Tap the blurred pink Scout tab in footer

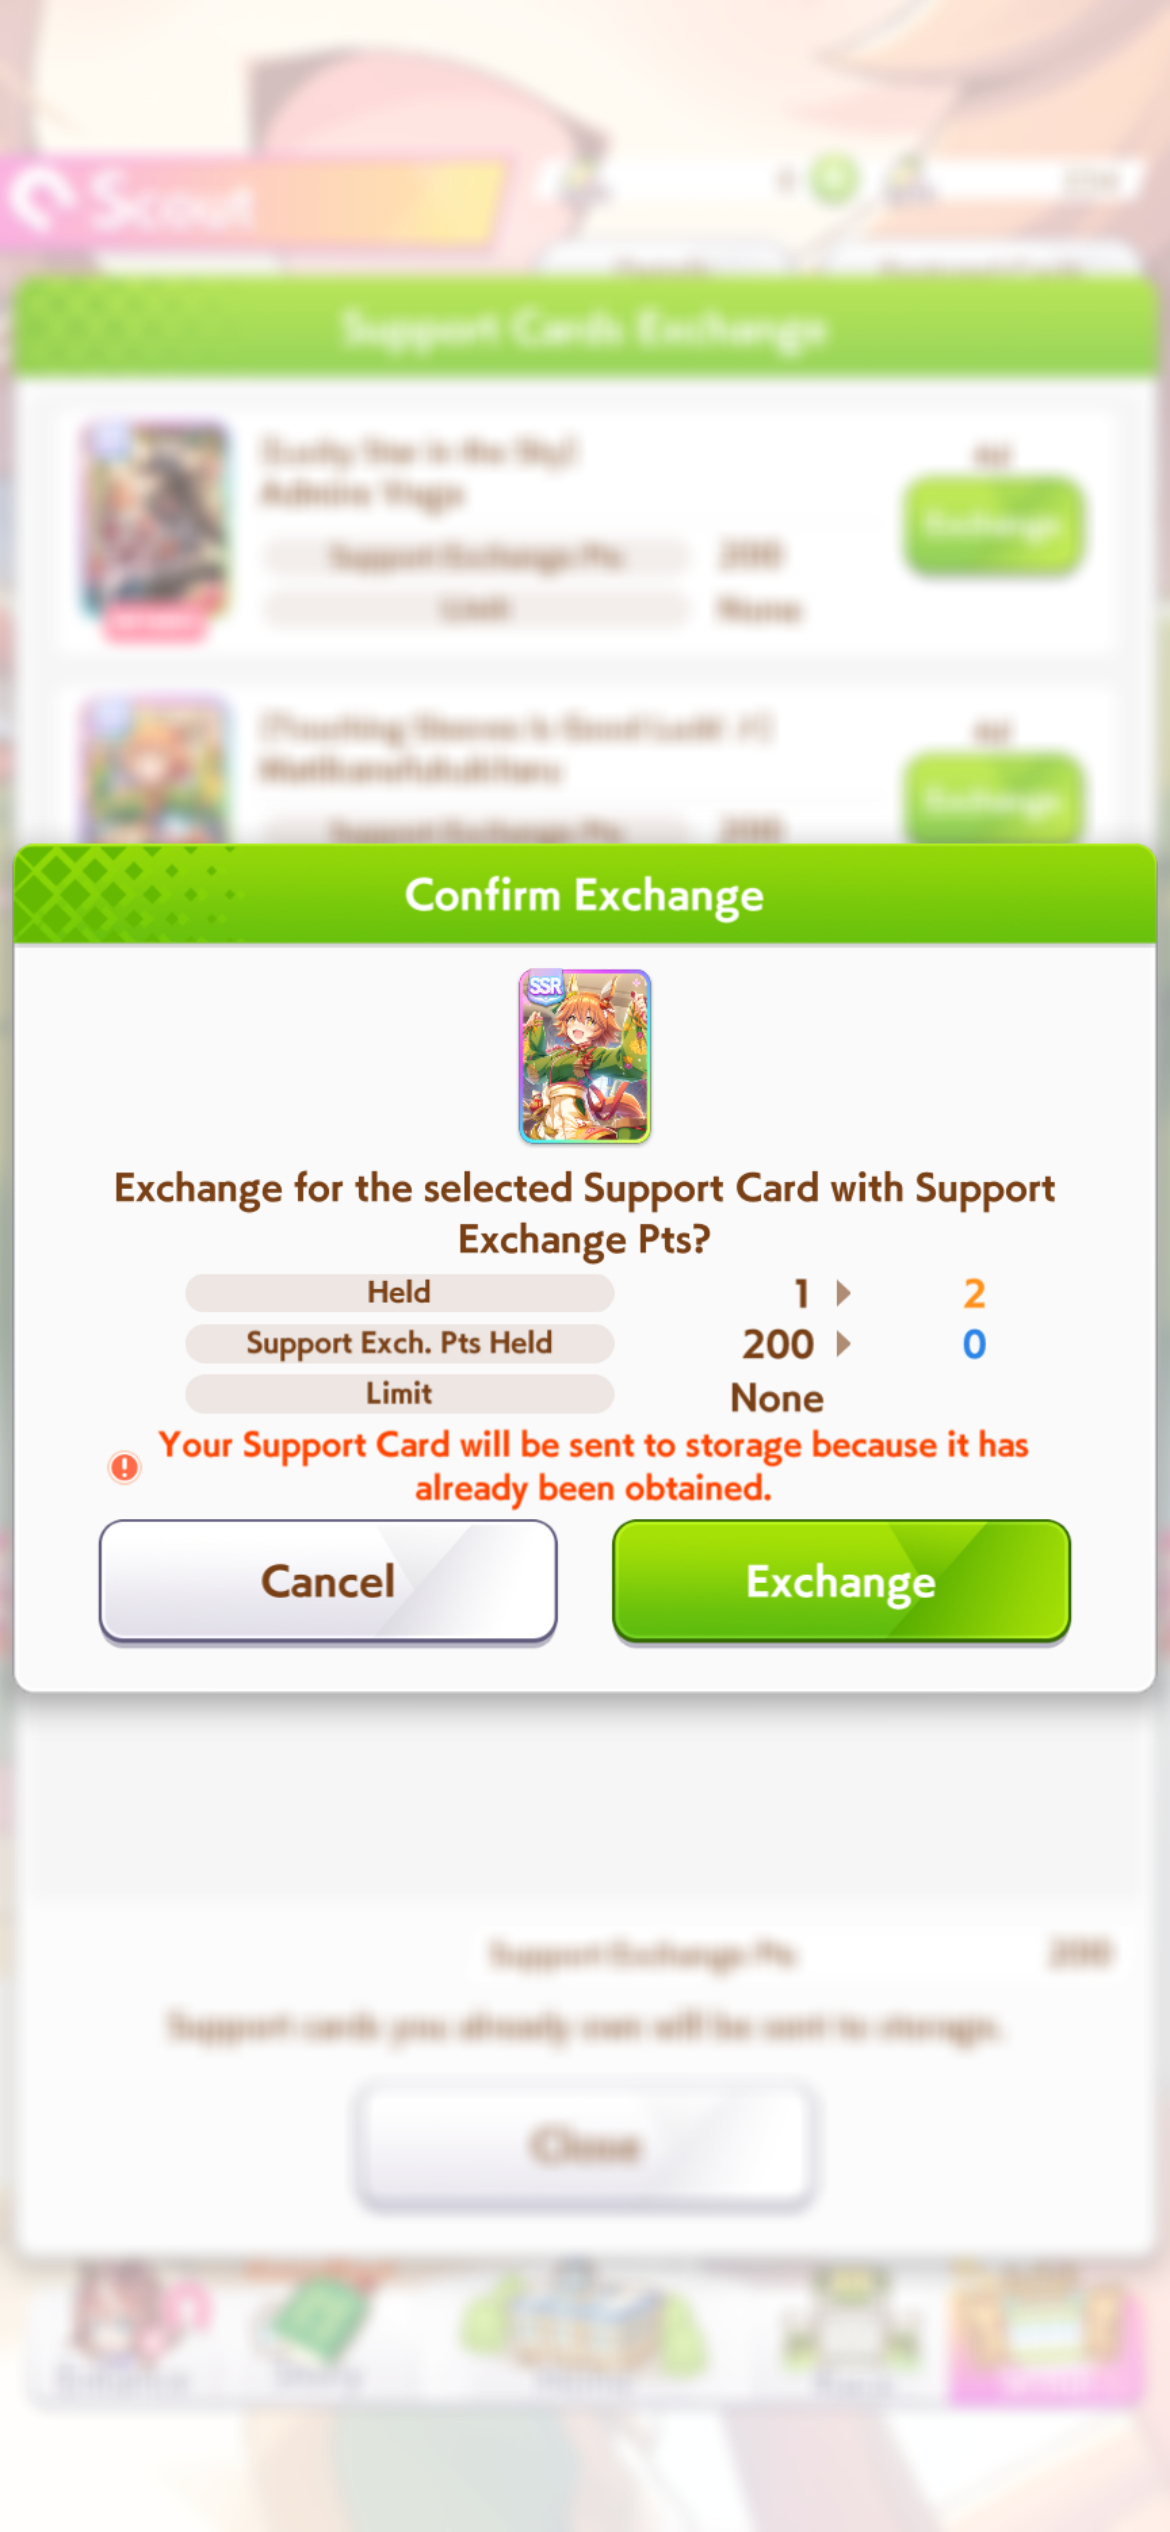click(1045, 2335)
